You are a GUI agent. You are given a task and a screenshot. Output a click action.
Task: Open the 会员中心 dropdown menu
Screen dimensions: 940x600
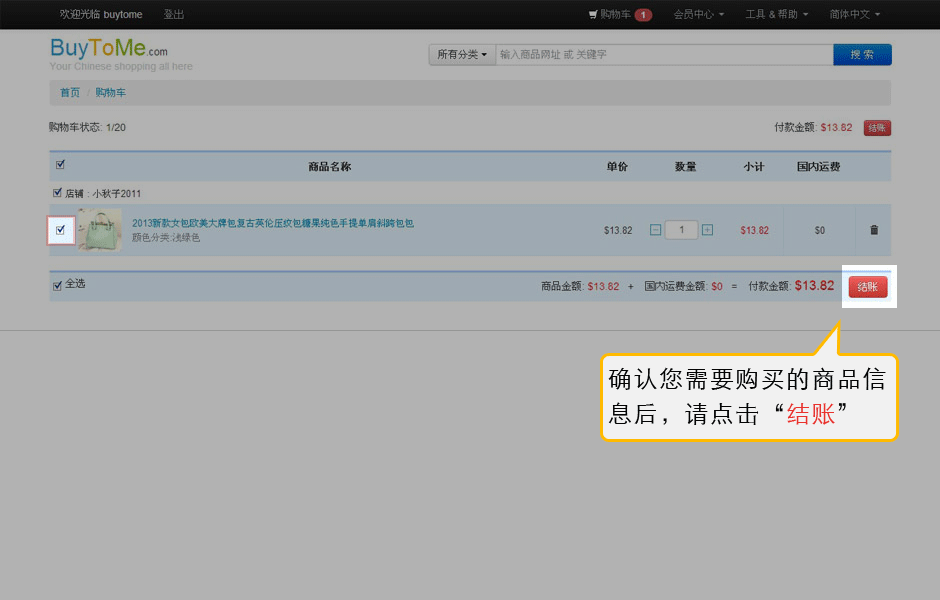point(698,15)
